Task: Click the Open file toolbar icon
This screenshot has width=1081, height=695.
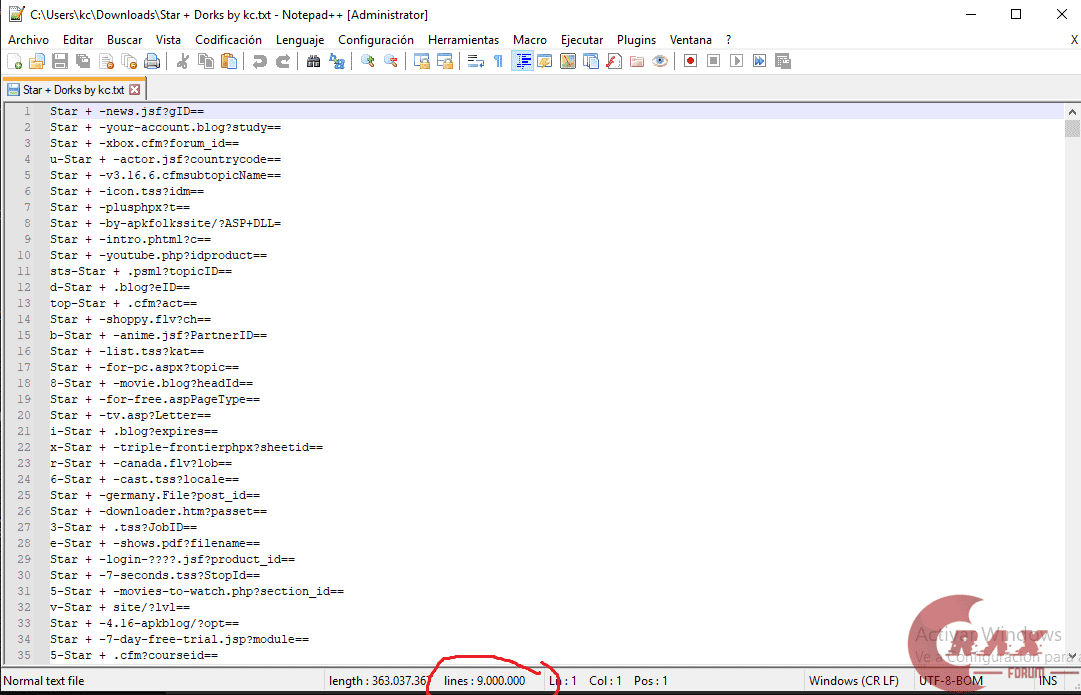Action: tap(37, 61)
